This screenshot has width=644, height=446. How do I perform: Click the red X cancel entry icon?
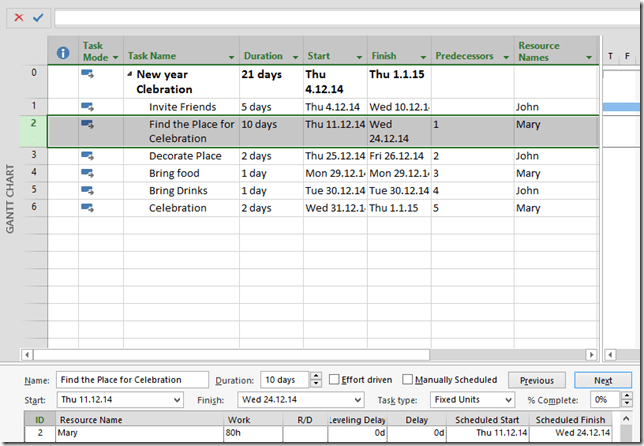pyautogui.click(x=19, y=17)
